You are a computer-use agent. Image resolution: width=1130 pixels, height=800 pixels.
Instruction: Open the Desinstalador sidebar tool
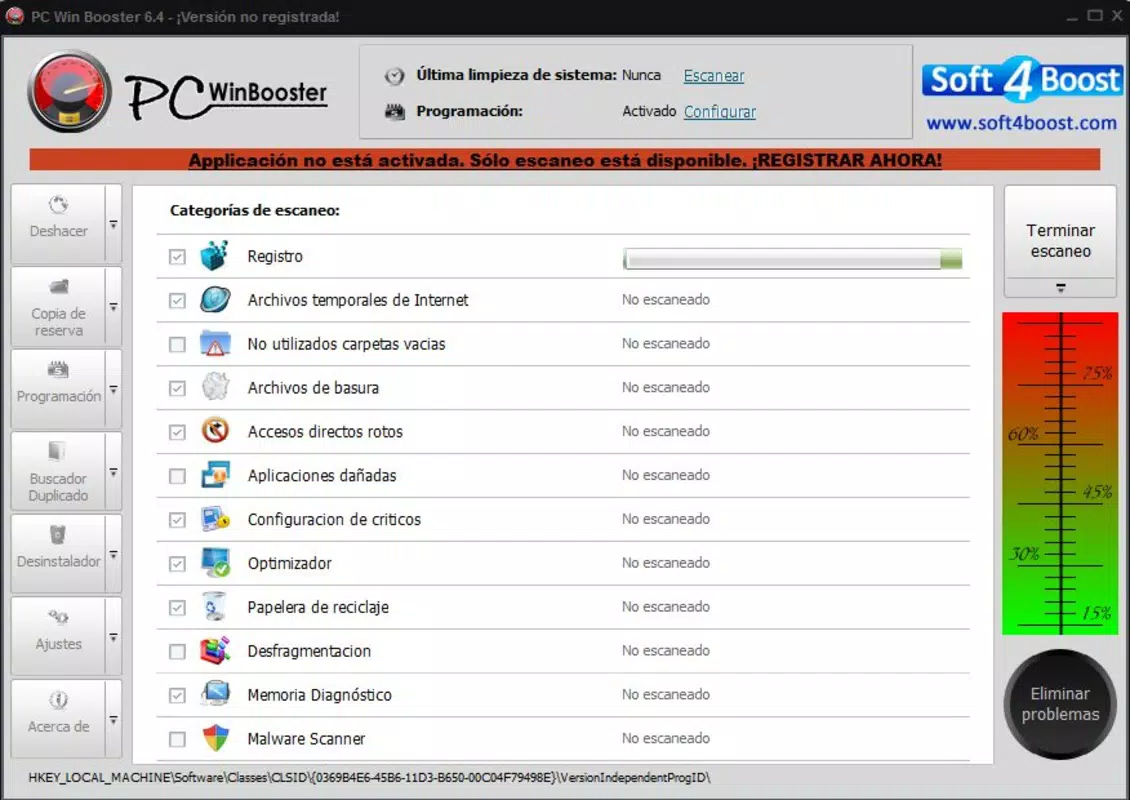(58, 554)
